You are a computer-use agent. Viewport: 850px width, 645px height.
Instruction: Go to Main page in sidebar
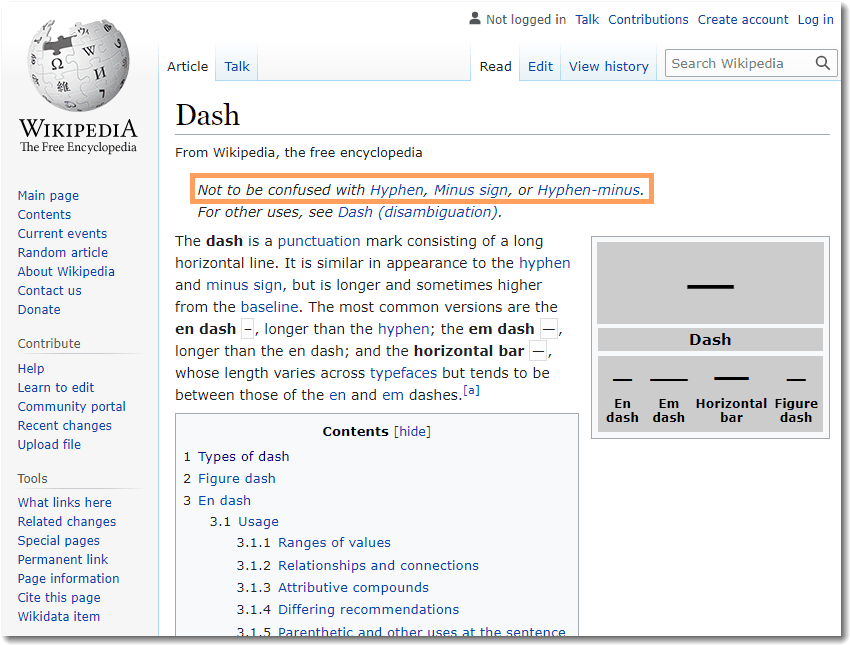48,196
